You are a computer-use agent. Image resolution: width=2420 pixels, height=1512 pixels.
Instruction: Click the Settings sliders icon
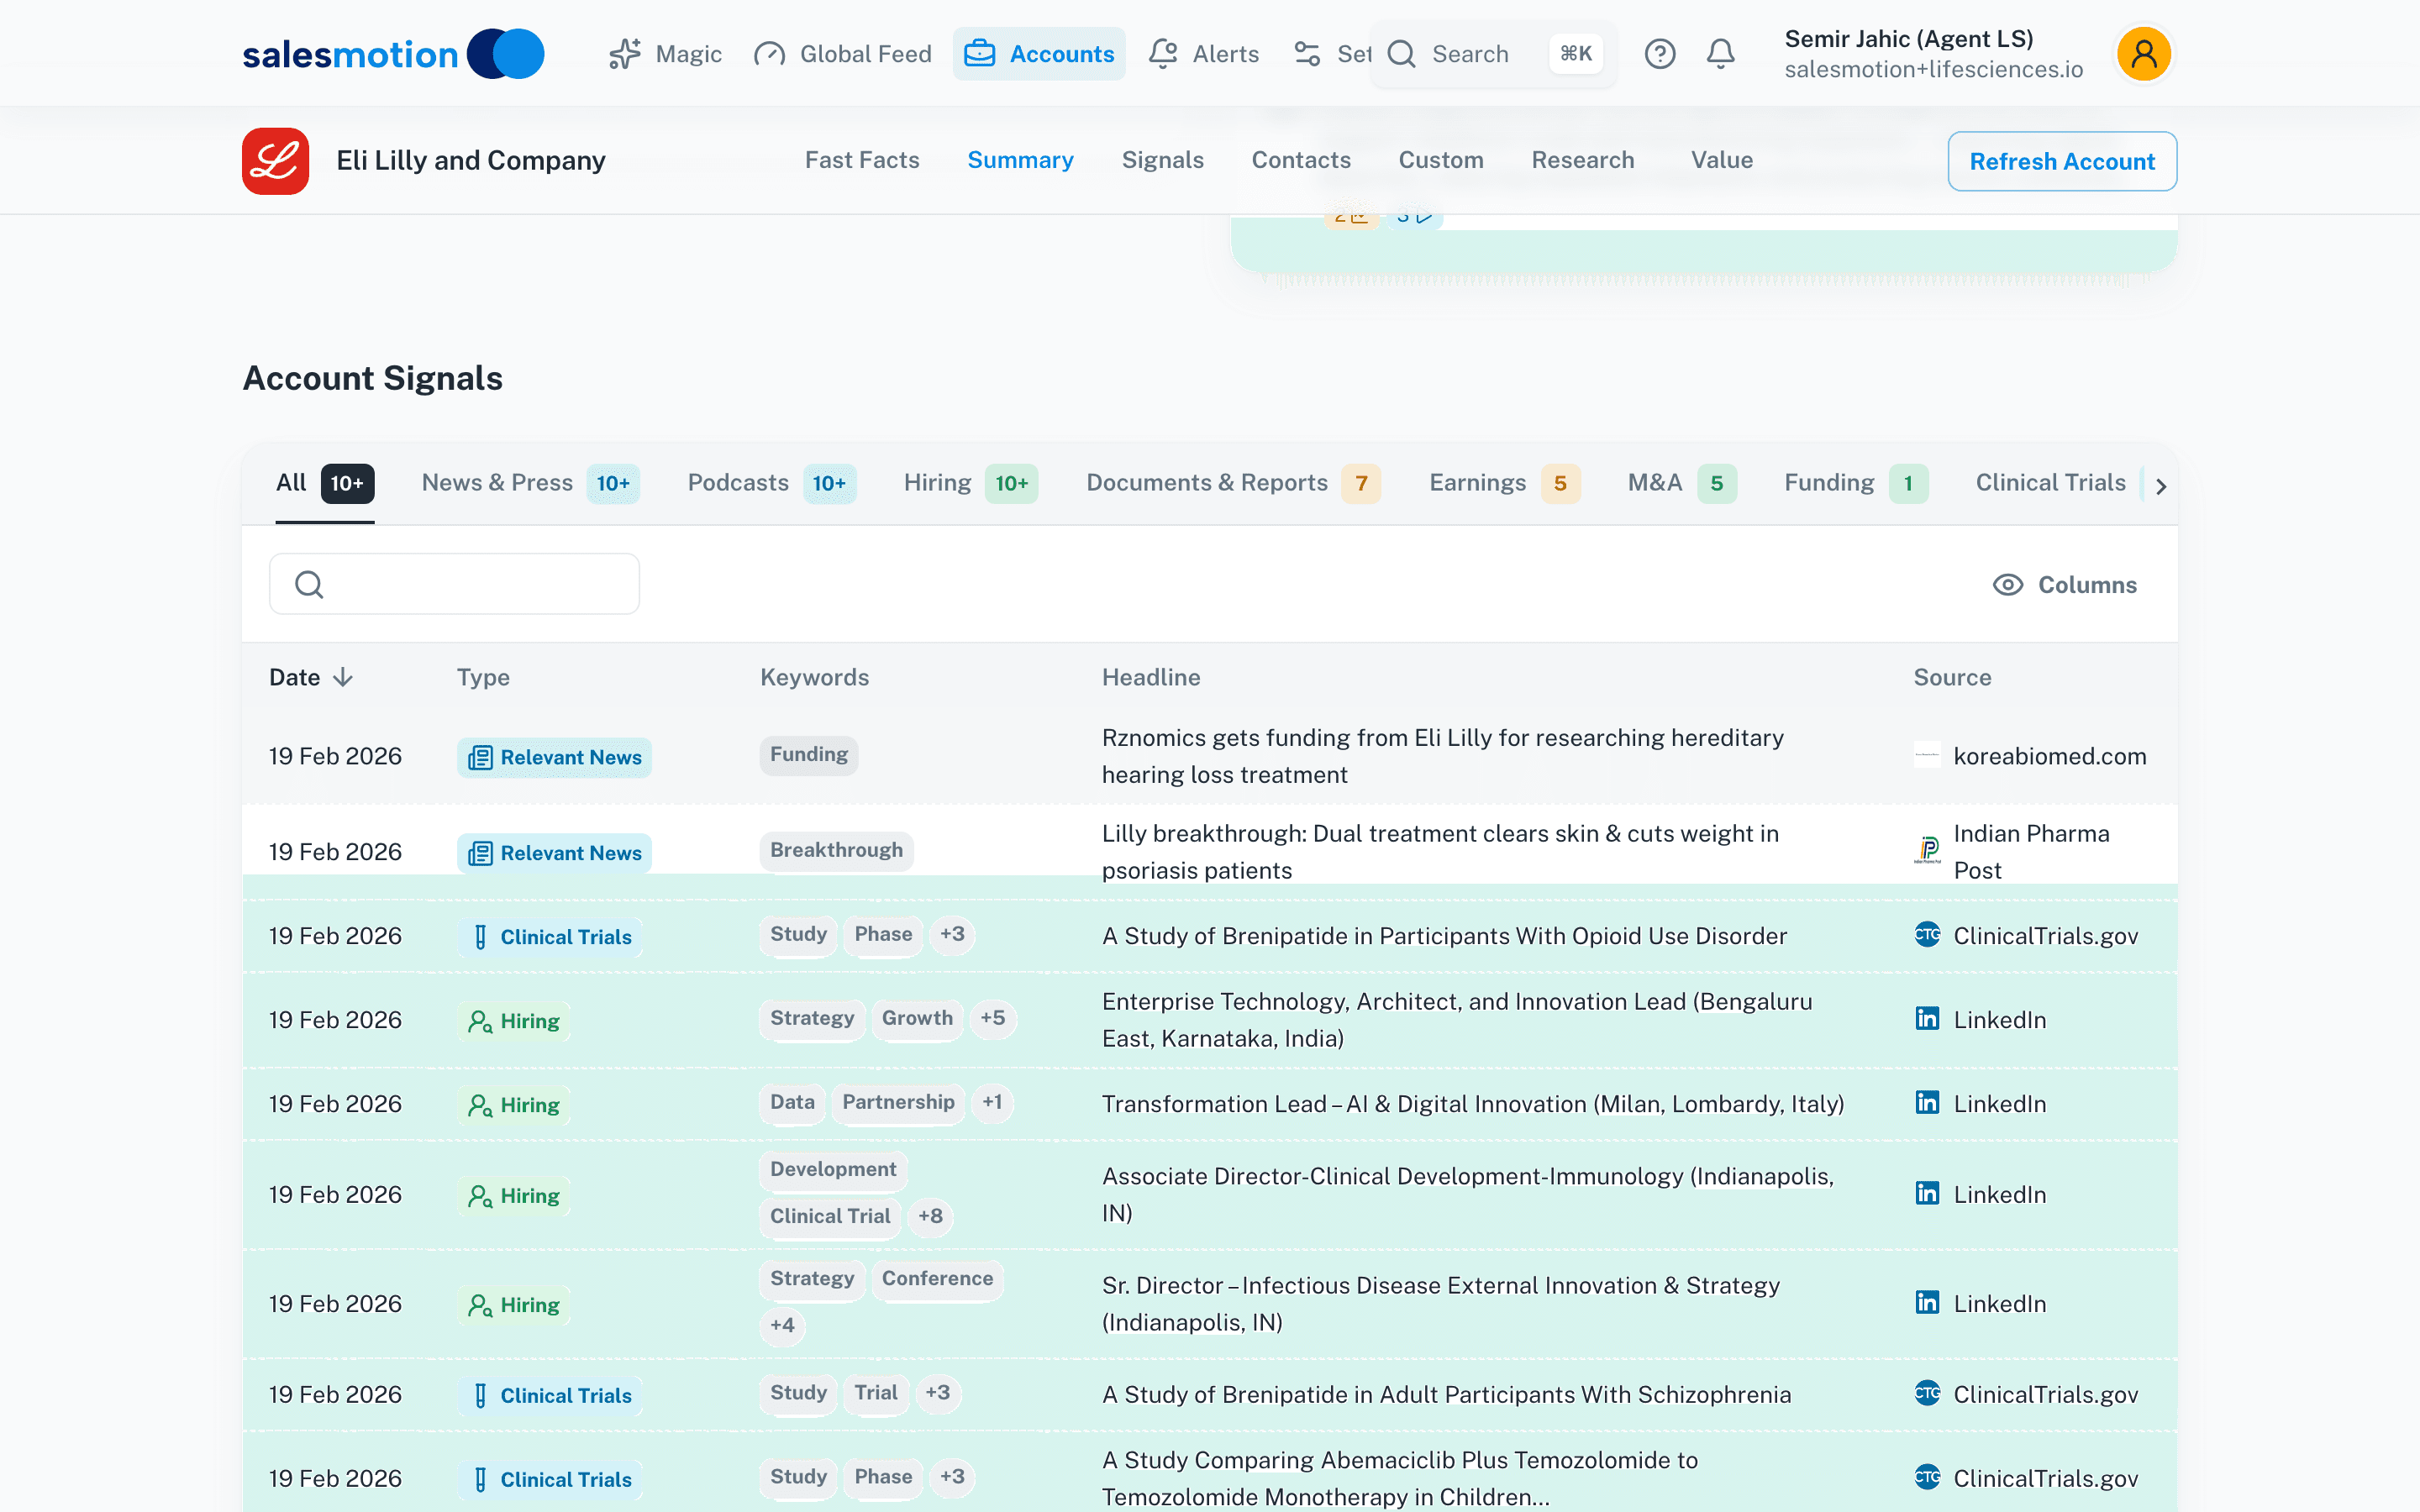tap(1307, 54)
